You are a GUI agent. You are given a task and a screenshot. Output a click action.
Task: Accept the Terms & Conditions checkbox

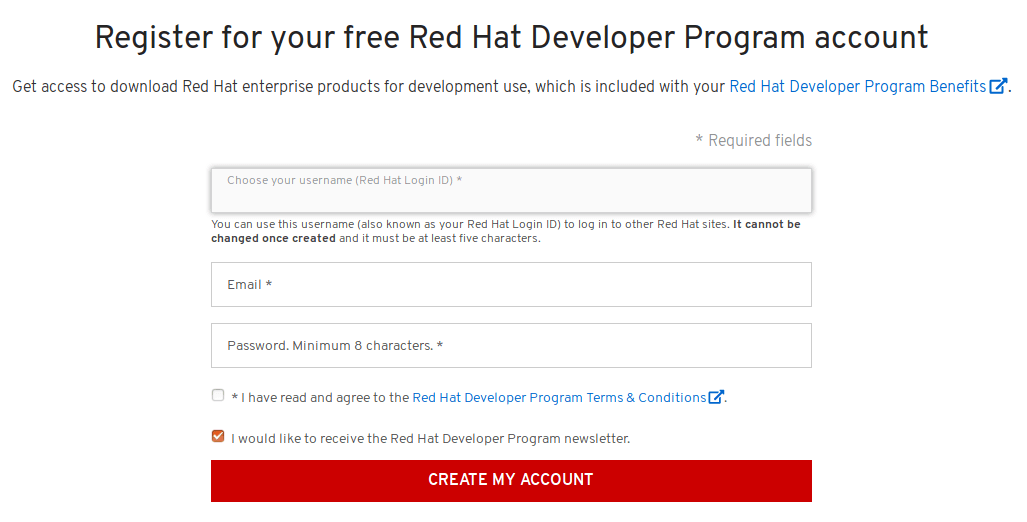218,395
